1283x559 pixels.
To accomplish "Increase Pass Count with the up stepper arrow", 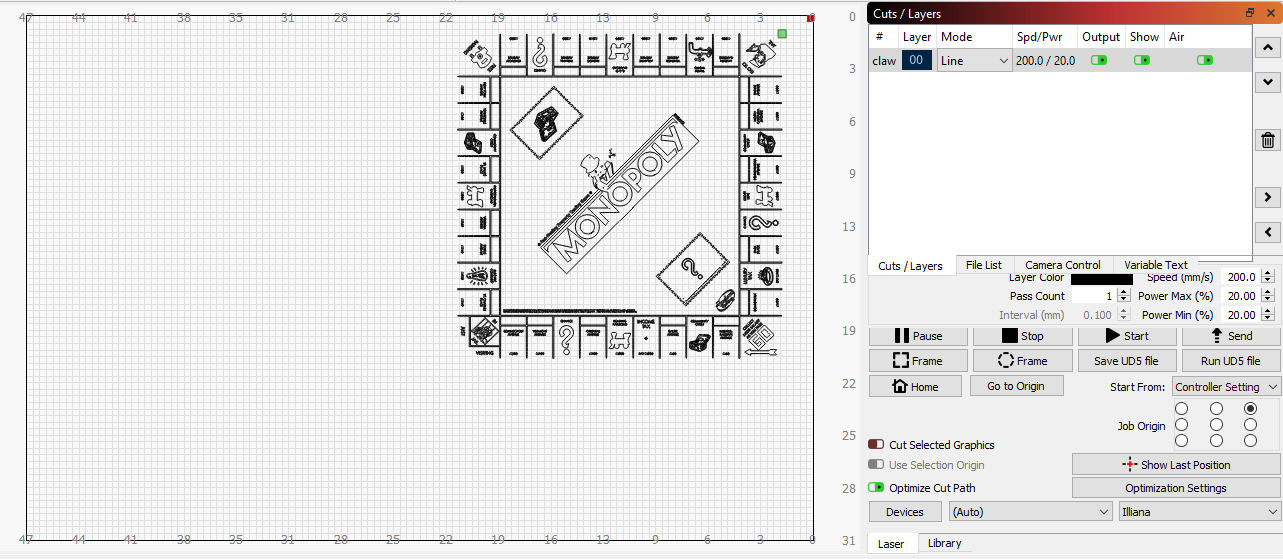I will [x=1123, y=292].
